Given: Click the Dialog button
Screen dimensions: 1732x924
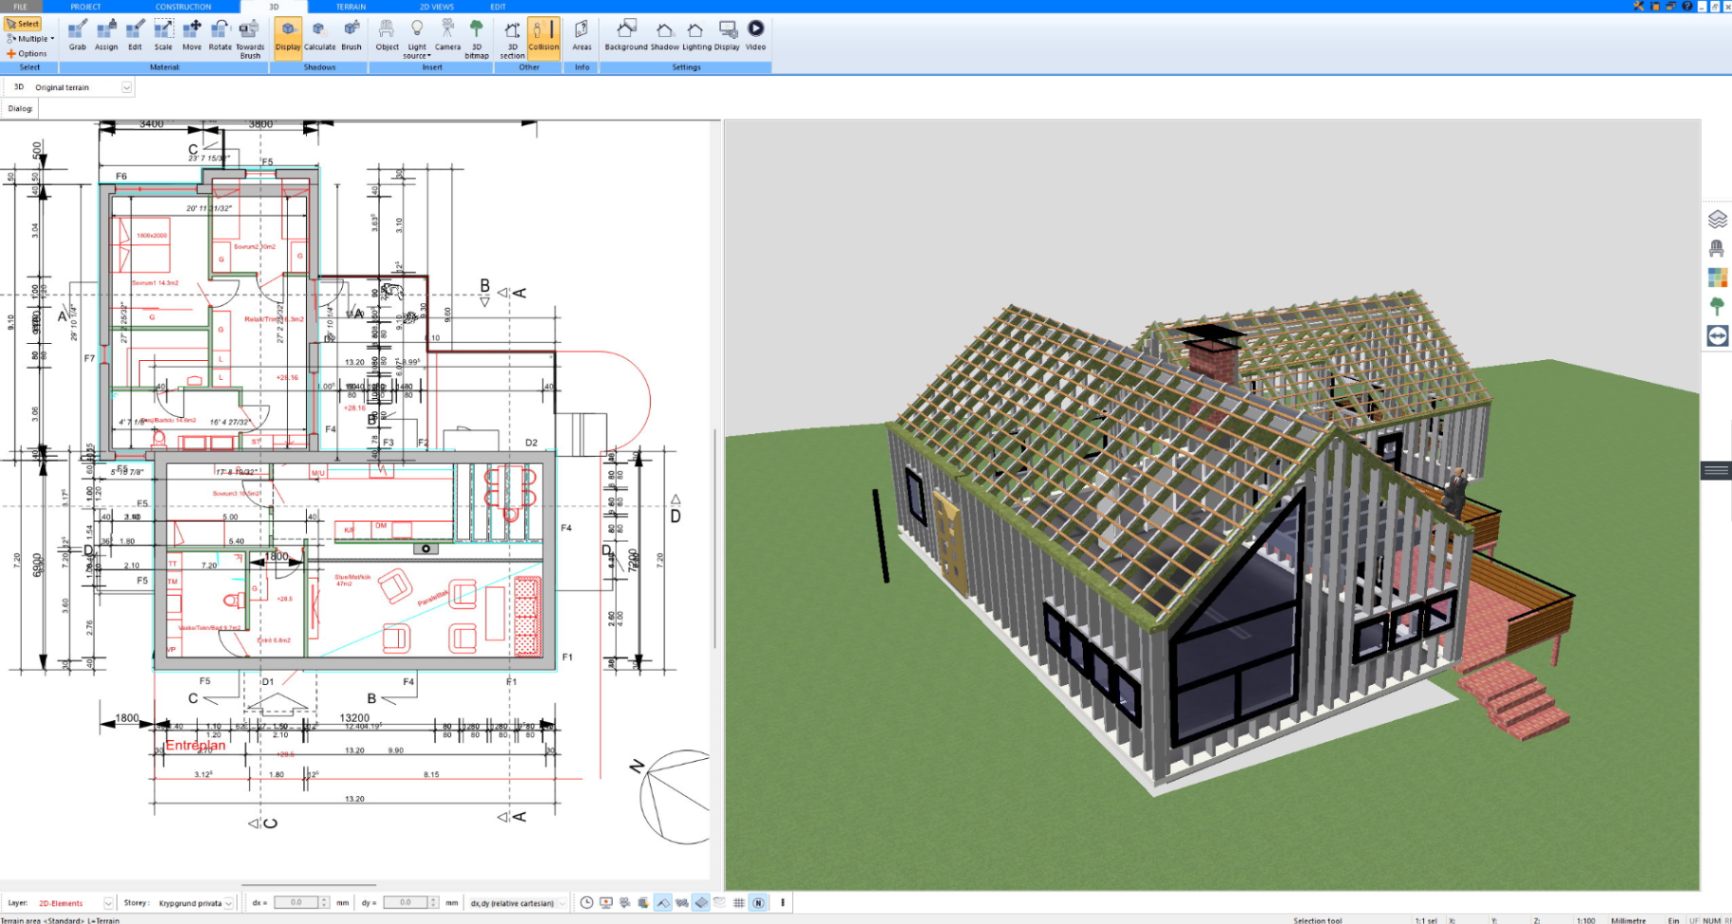Looking at the screenshot, I should (20, 108).
